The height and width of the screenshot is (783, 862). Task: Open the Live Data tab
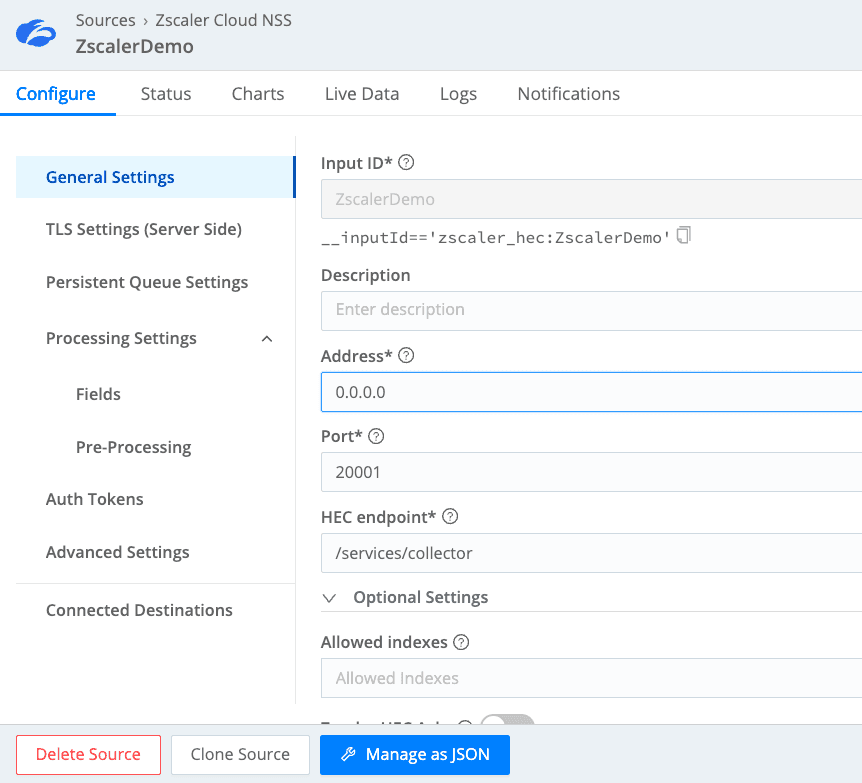(362, 94)
